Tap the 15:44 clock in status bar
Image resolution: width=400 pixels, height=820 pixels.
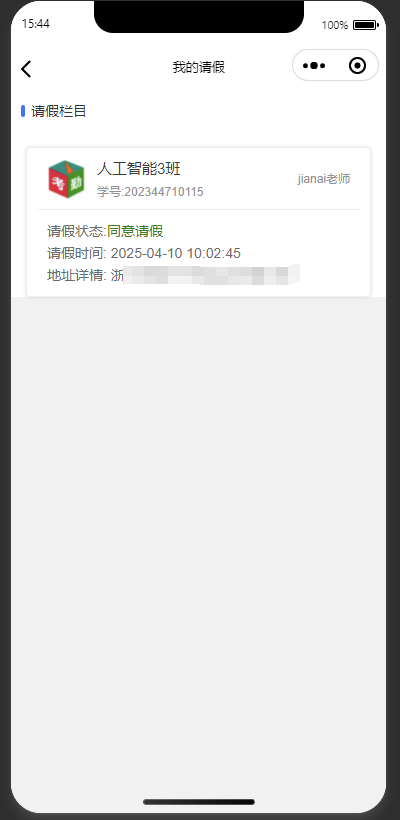click(x=36, y=24)
